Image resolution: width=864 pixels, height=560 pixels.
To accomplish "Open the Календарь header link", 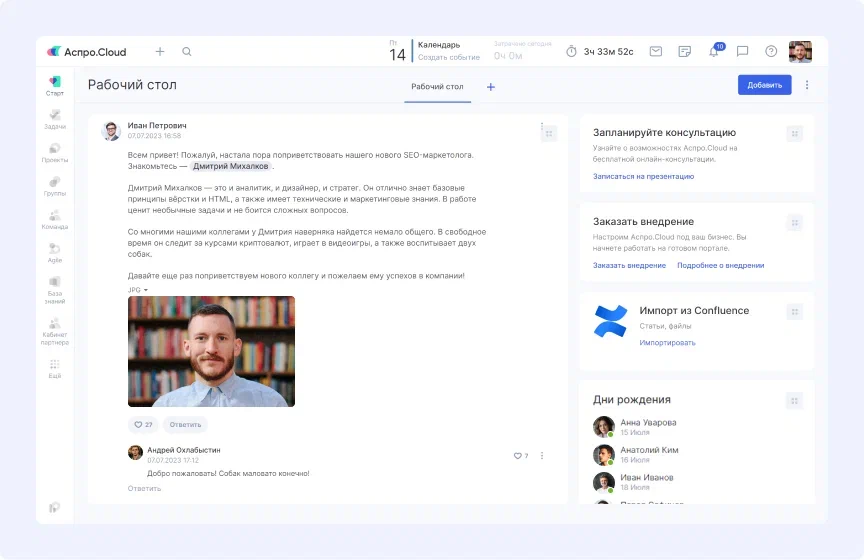I will (439, 45).
